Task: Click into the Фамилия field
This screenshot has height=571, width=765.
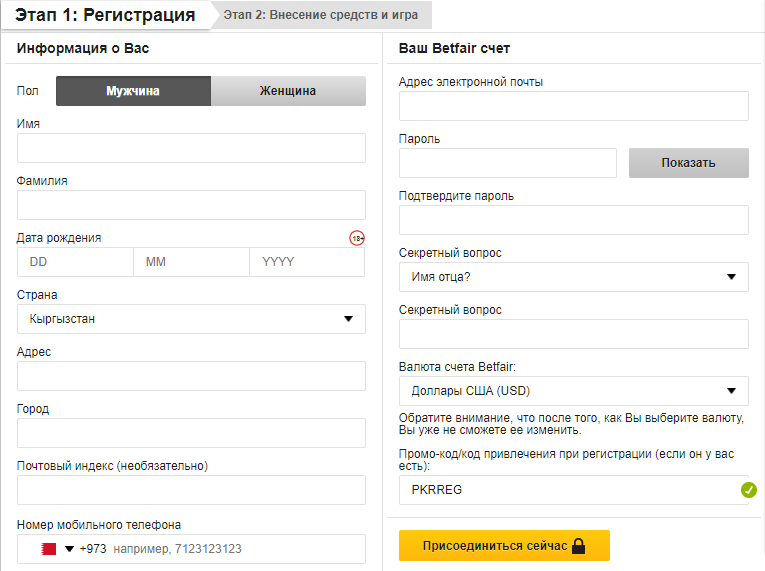Action: click(191, 205)
